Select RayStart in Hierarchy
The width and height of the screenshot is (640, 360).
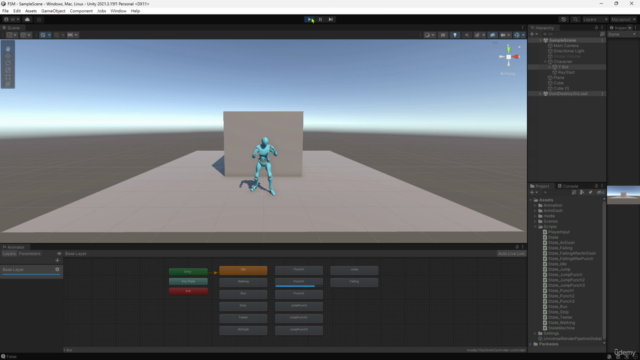tap(566, 72)
